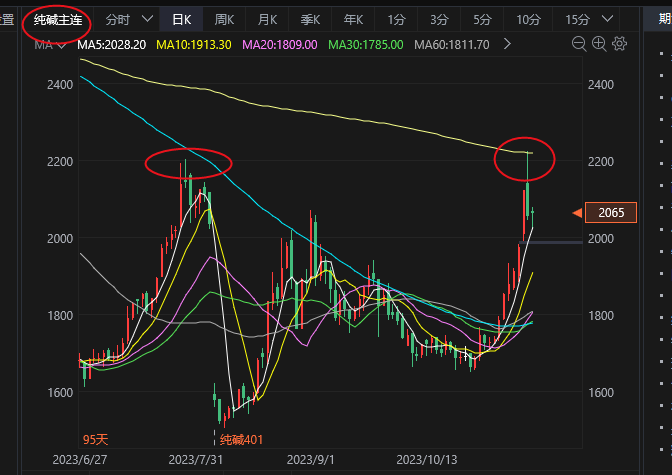Switch to 周K weekly chart tab
The image size is (672, 475).
224,19
